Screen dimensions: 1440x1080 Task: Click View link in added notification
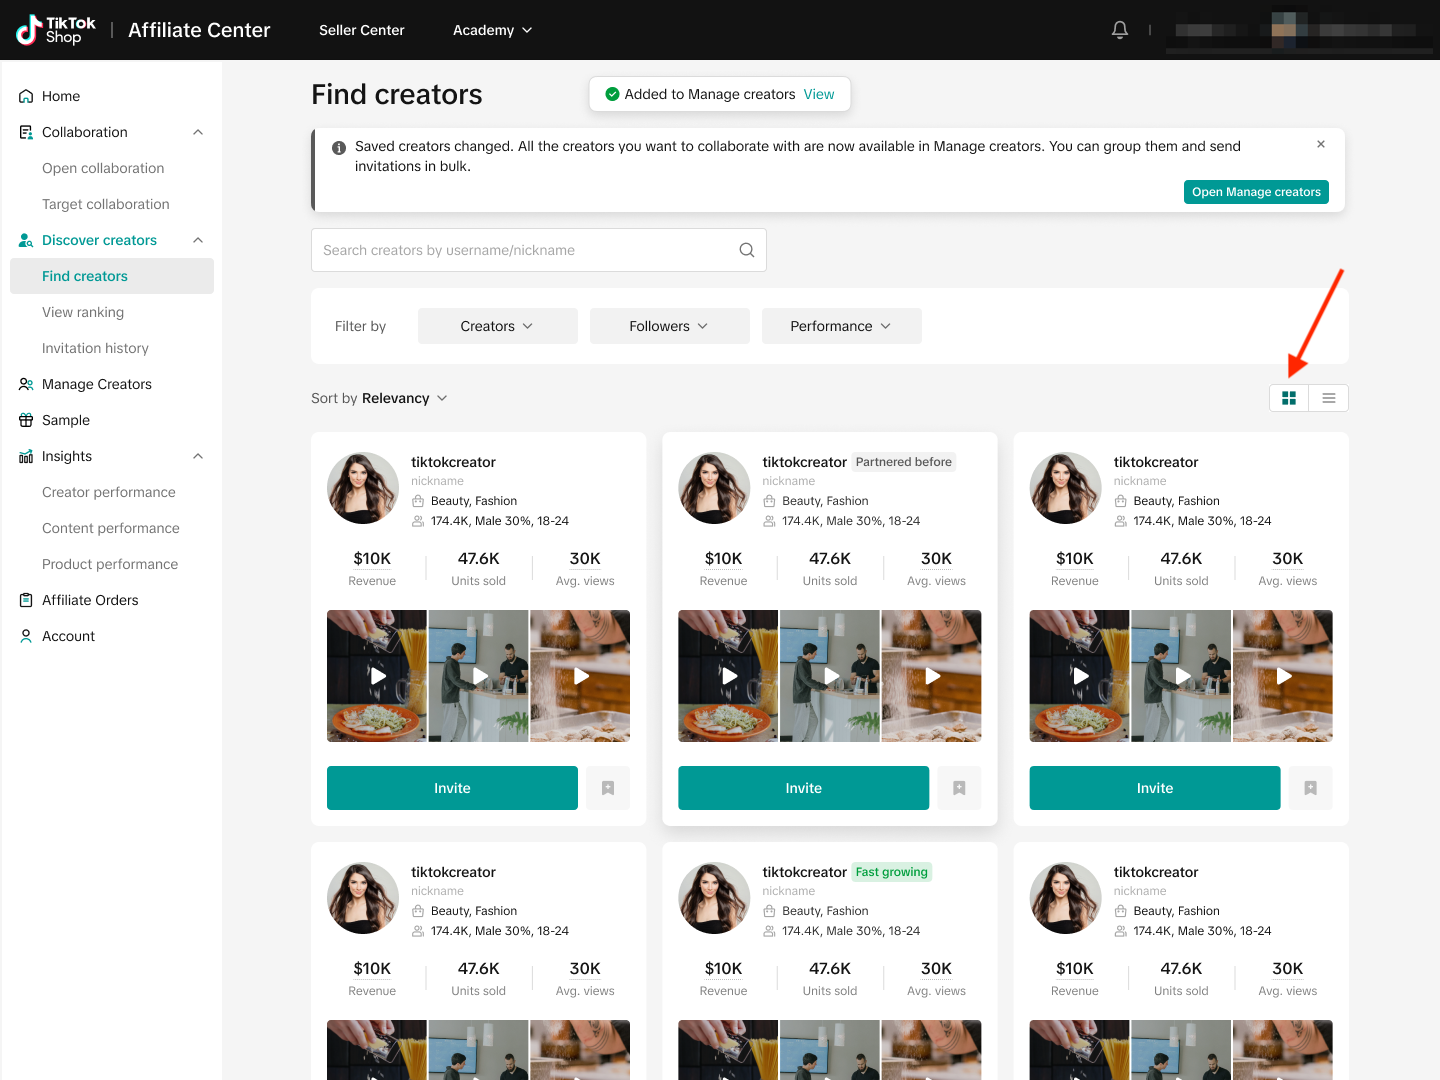click(x=819, y=94)
